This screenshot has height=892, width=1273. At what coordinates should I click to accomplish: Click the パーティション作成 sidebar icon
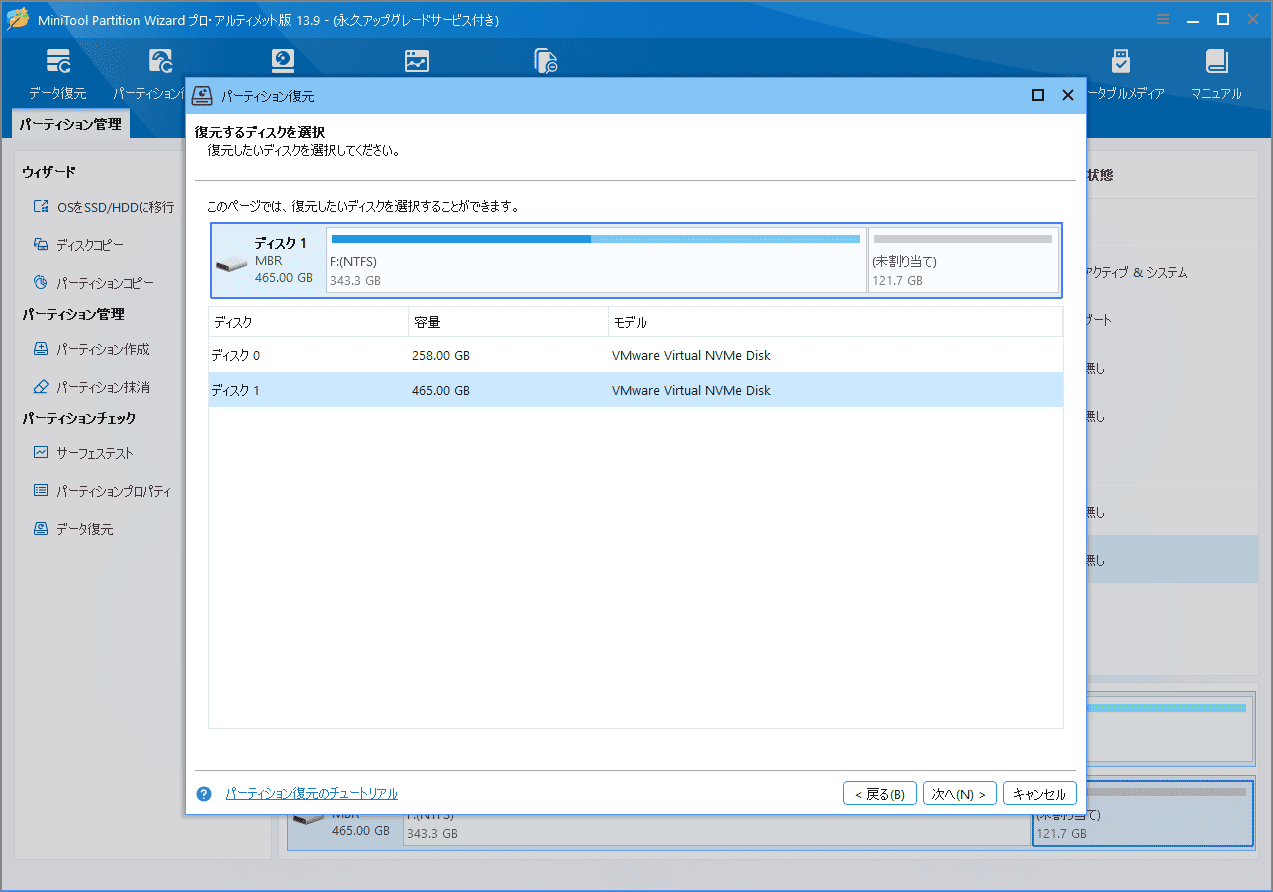pos(41,348)
